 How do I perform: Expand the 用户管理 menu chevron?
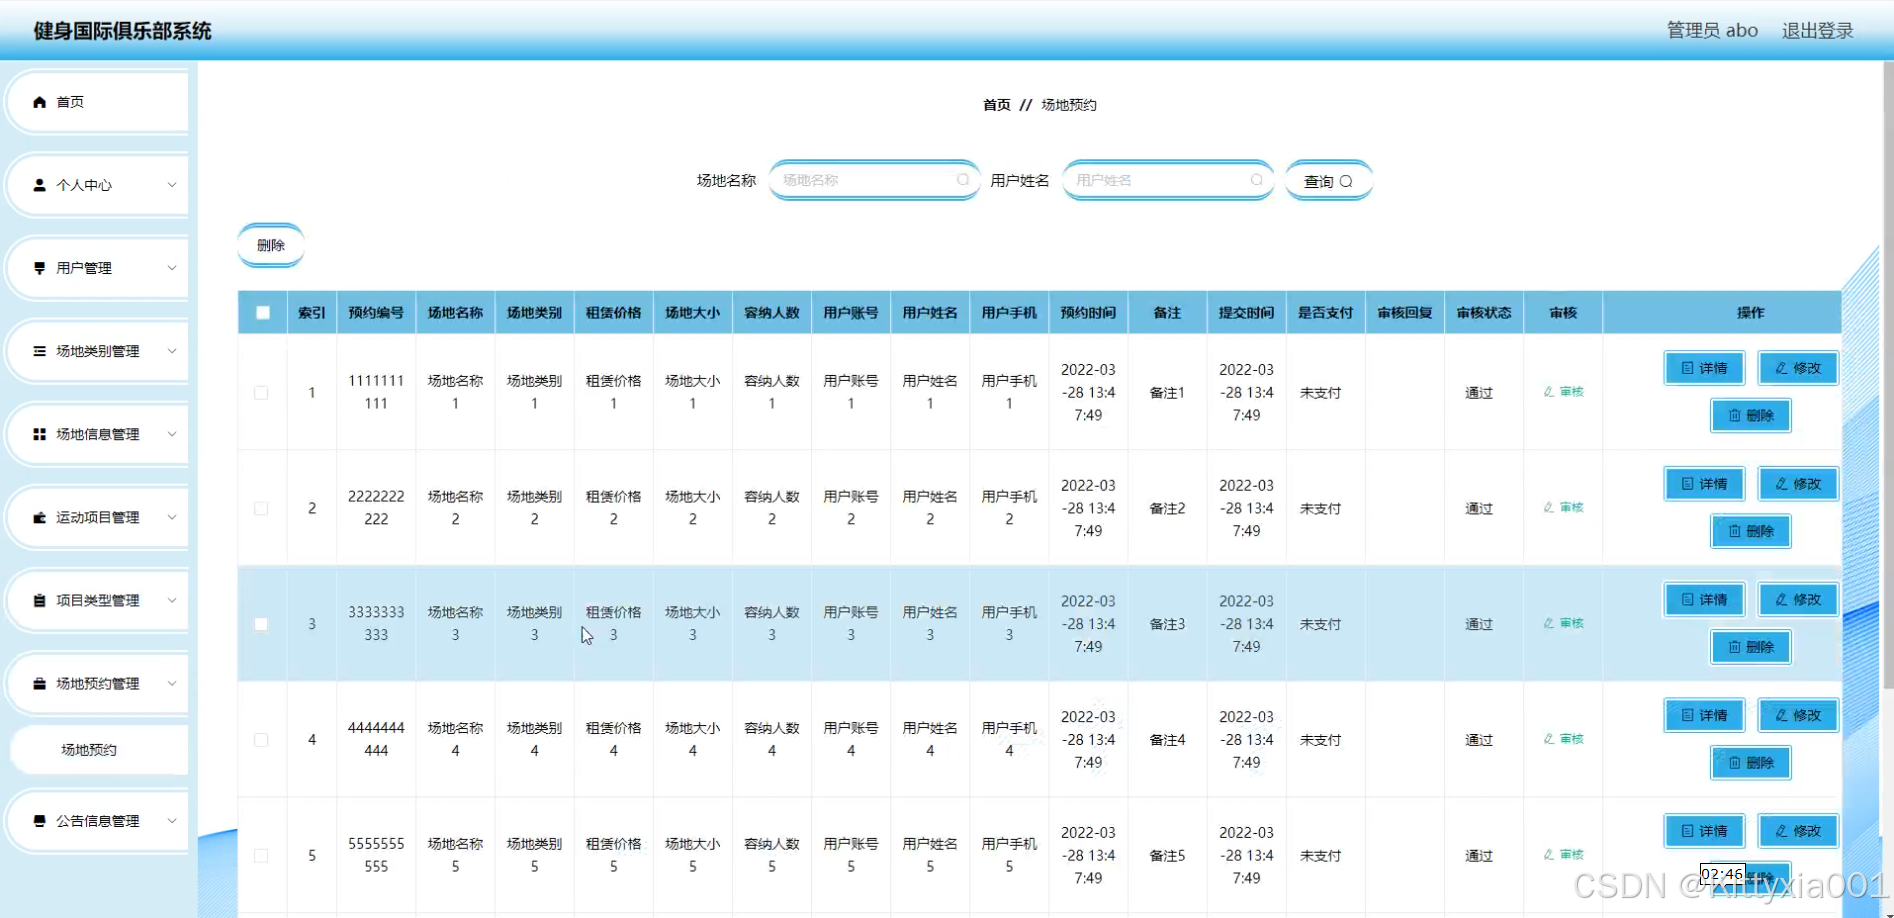click(x=172, y=268)
